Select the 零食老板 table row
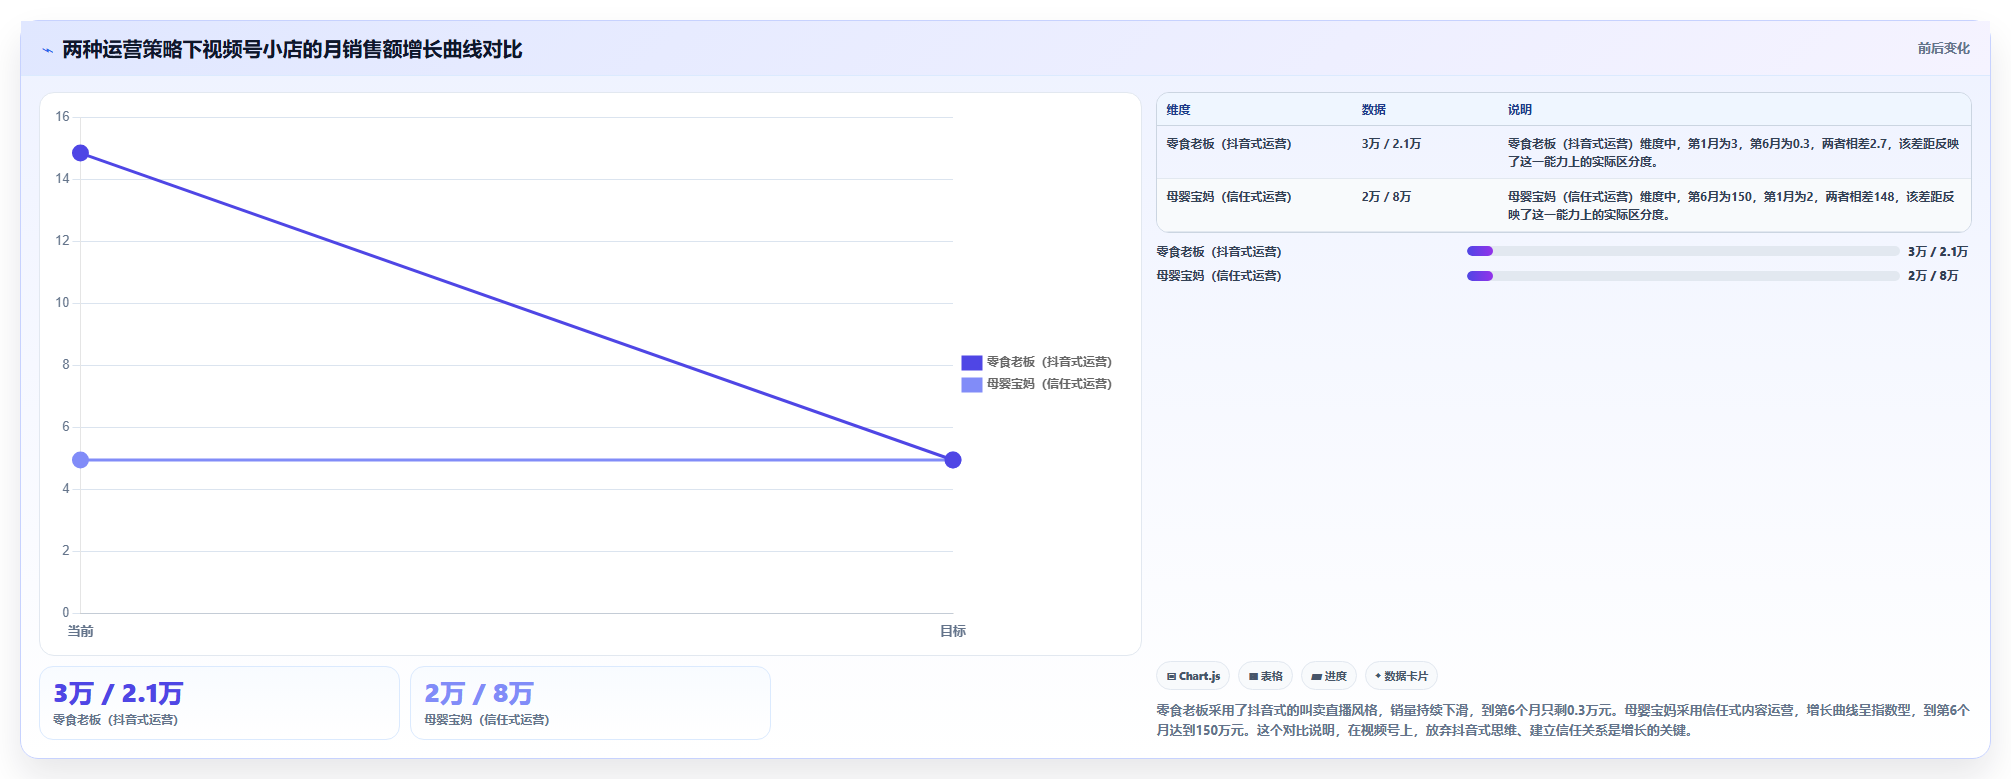The width and height of the screenshot is (2011, 779). [1564, 152]
